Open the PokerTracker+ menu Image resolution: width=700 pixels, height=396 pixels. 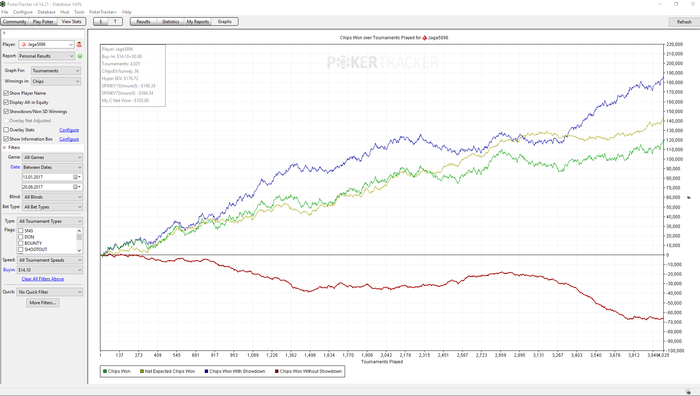pyautogui.click(x=103, y=12)
